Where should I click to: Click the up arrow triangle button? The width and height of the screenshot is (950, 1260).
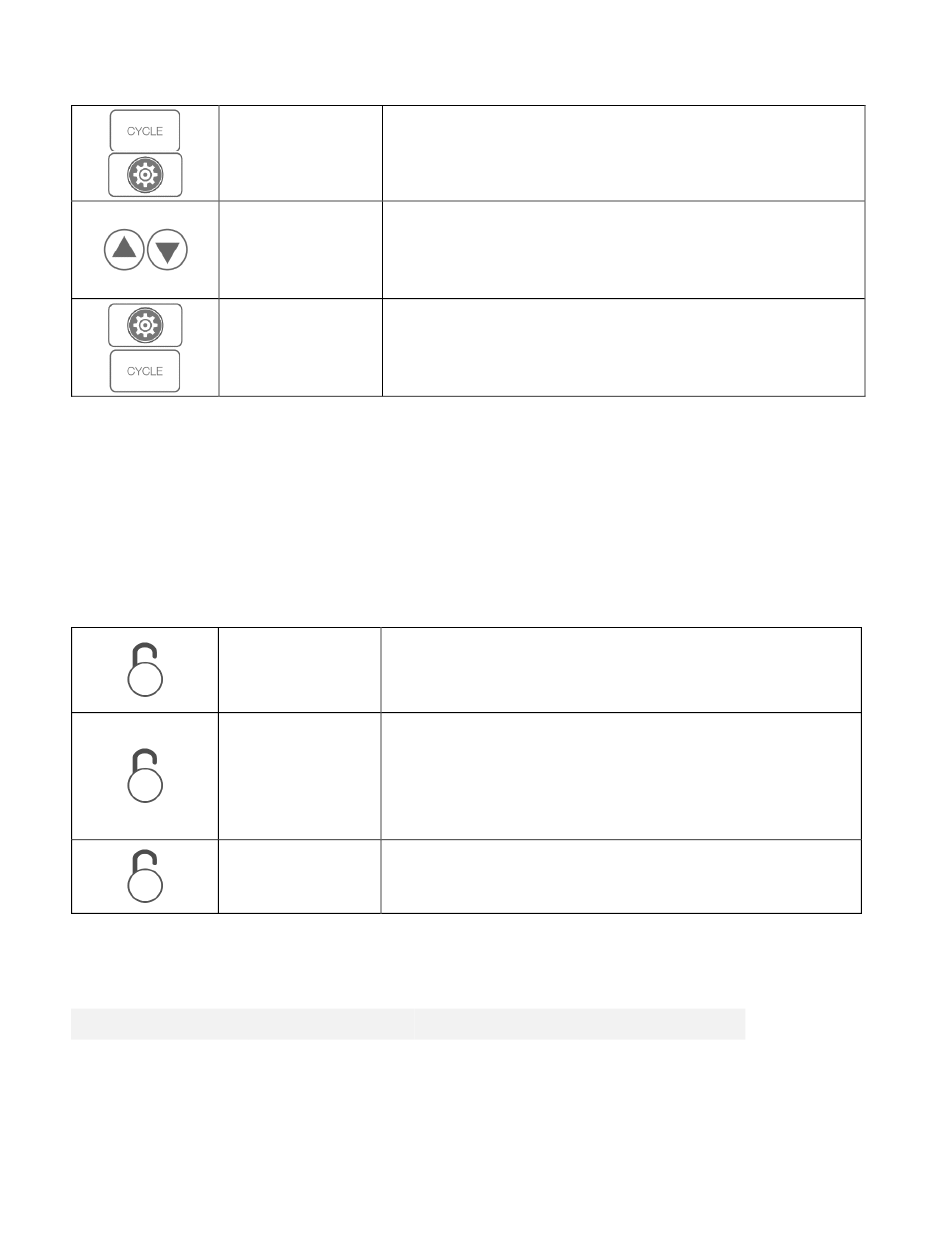124,249
